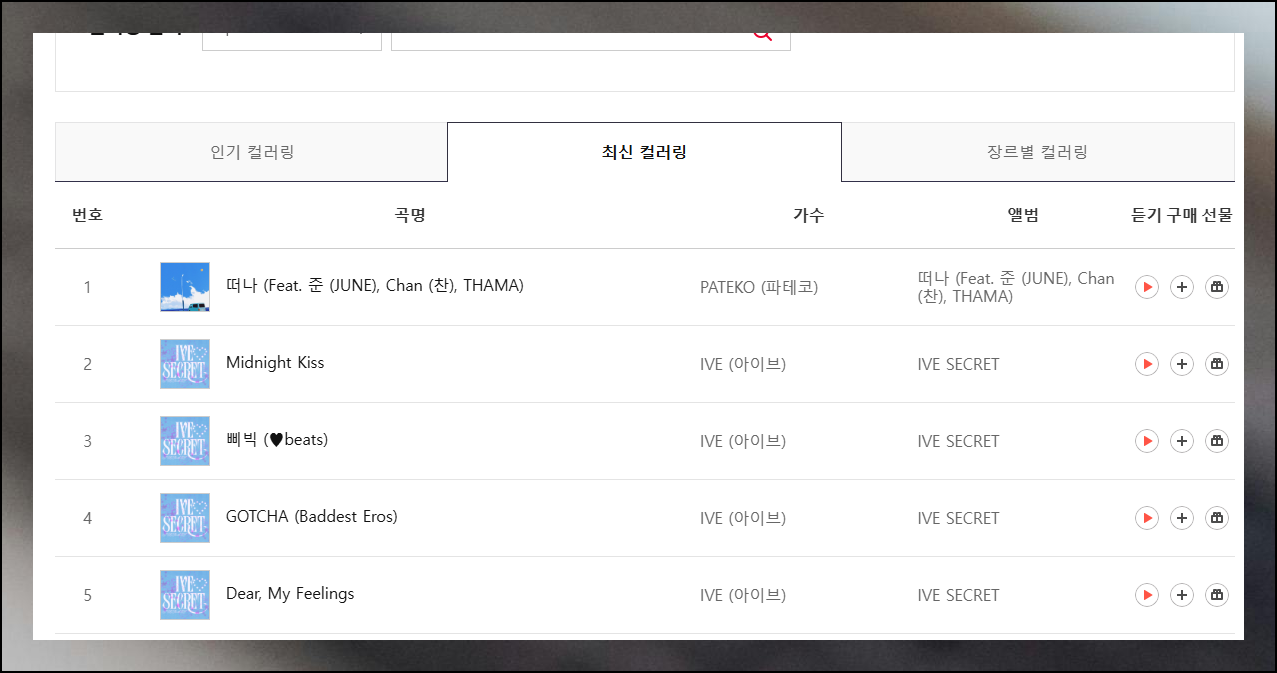Gift Midnight Kiss using gift icon
This screenshot has width=1277, height=673.
[x=1217, y=364]
